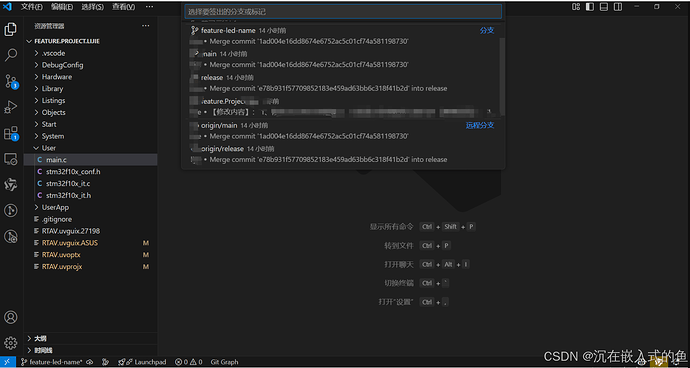
Task: Open the Manage gear icon
Action: [x=11, y=343]
